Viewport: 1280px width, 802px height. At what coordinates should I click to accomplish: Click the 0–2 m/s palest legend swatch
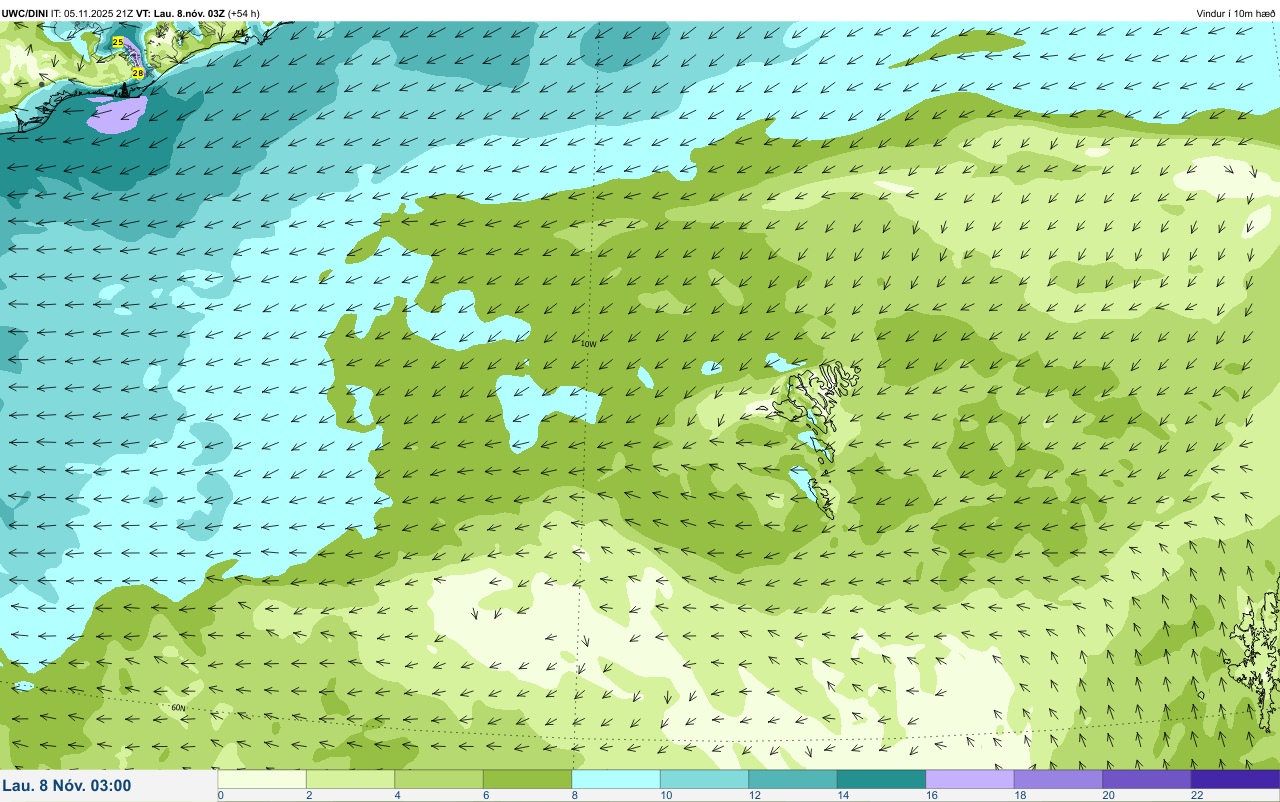pos(262,779)
